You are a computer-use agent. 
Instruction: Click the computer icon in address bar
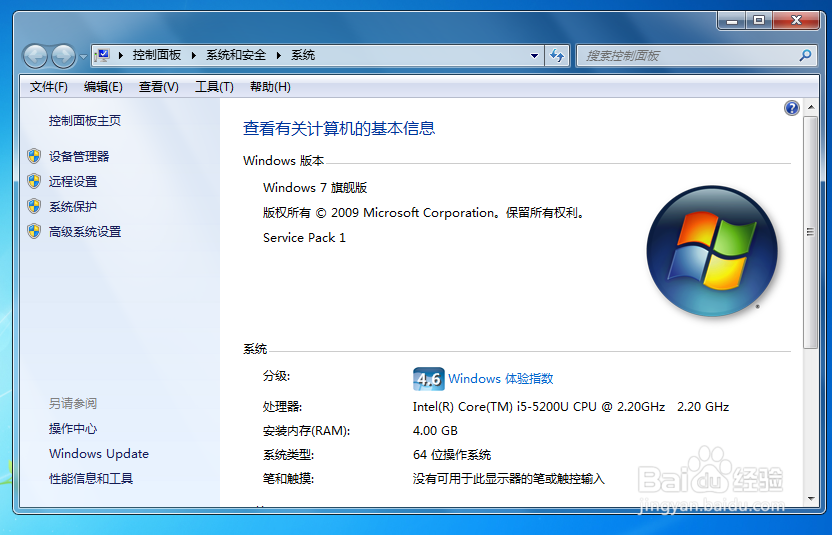[102, 55]
